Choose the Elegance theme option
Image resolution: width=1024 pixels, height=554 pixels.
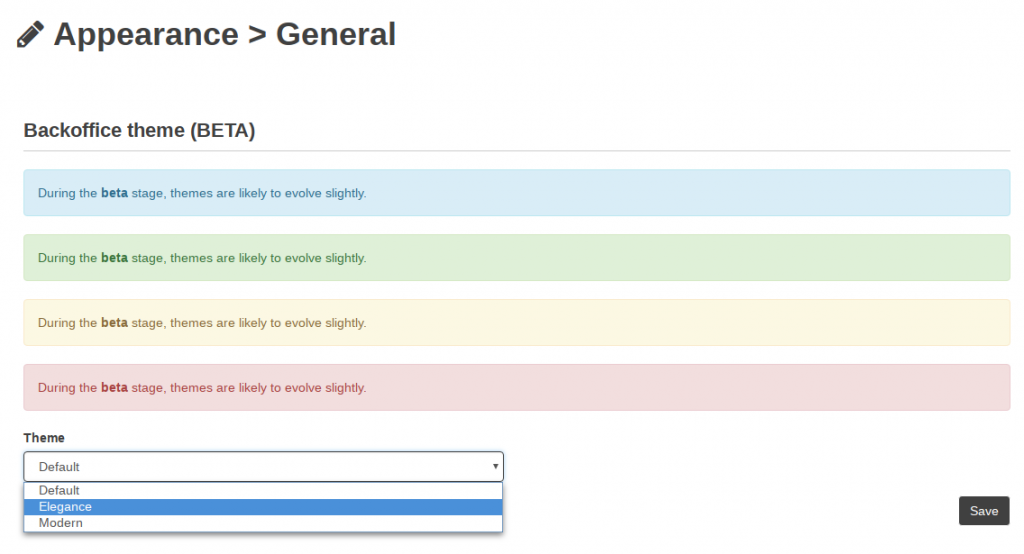coord(66,507)
